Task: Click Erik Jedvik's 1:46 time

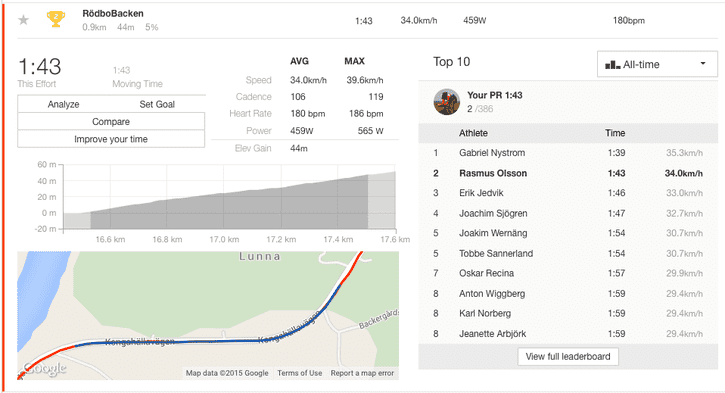Action: 616,193
